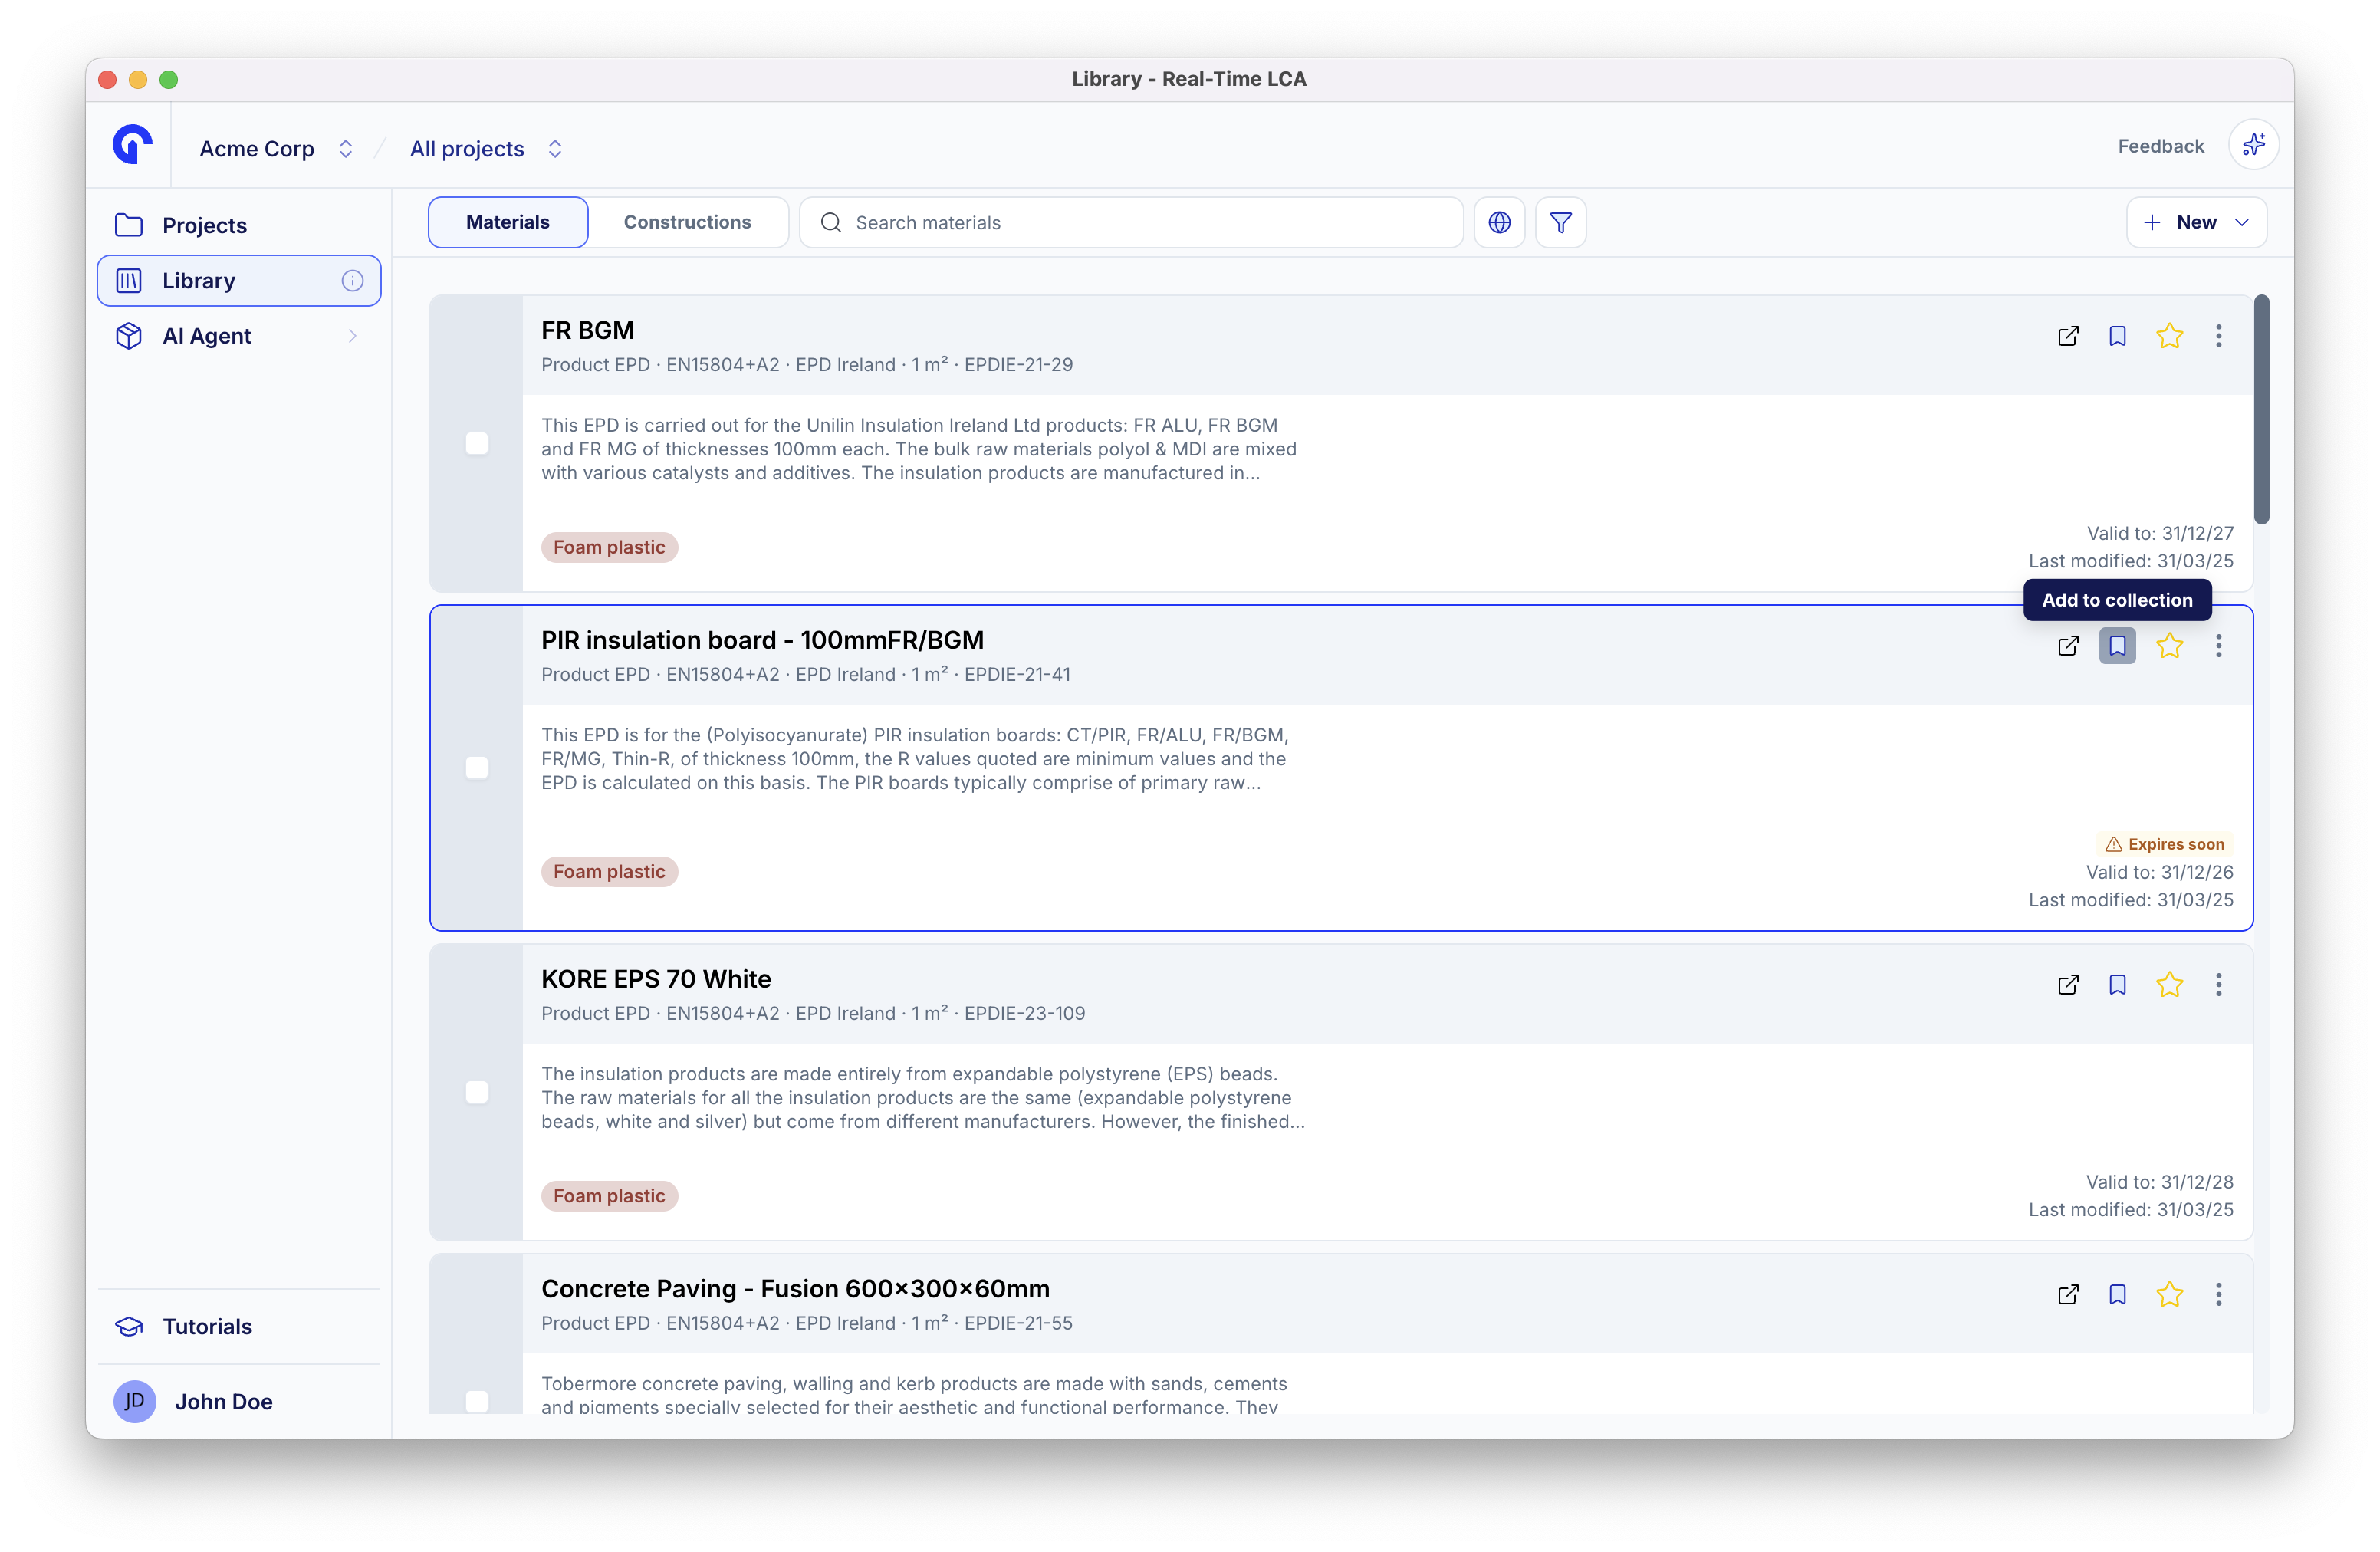Click the Feedback link
The height and width of the screenshot is (1552, 2380).
coord(2160,146)
